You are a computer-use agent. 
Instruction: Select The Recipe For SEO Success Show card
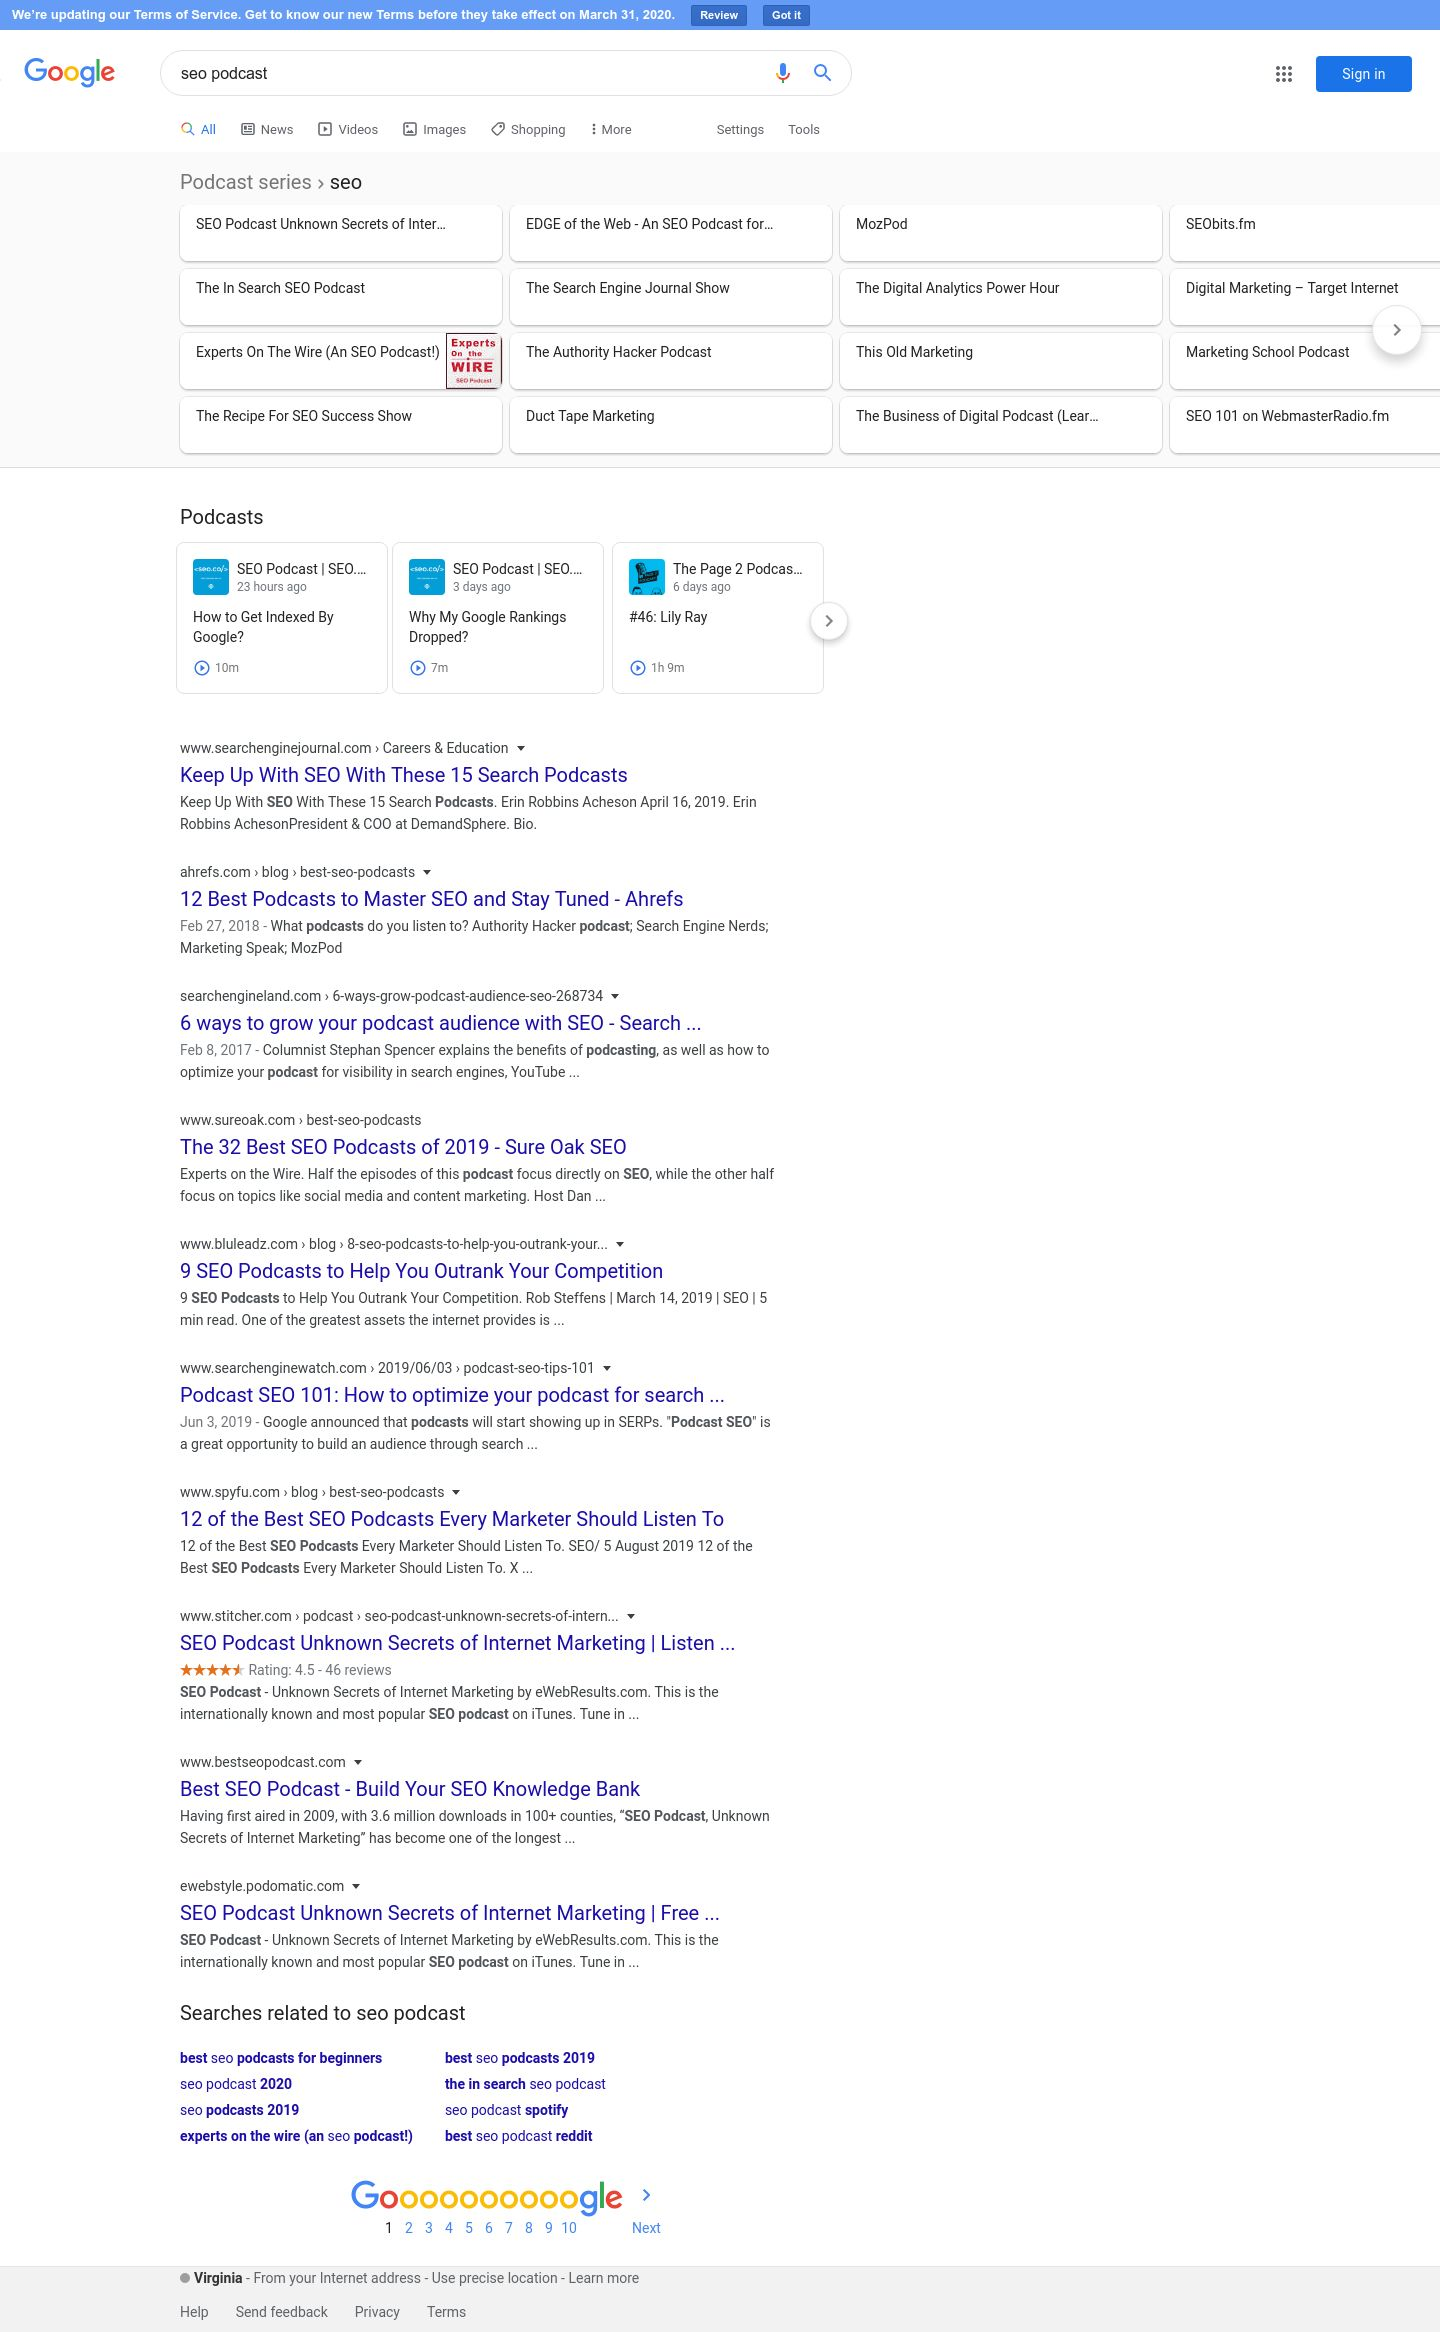point(340,425)
